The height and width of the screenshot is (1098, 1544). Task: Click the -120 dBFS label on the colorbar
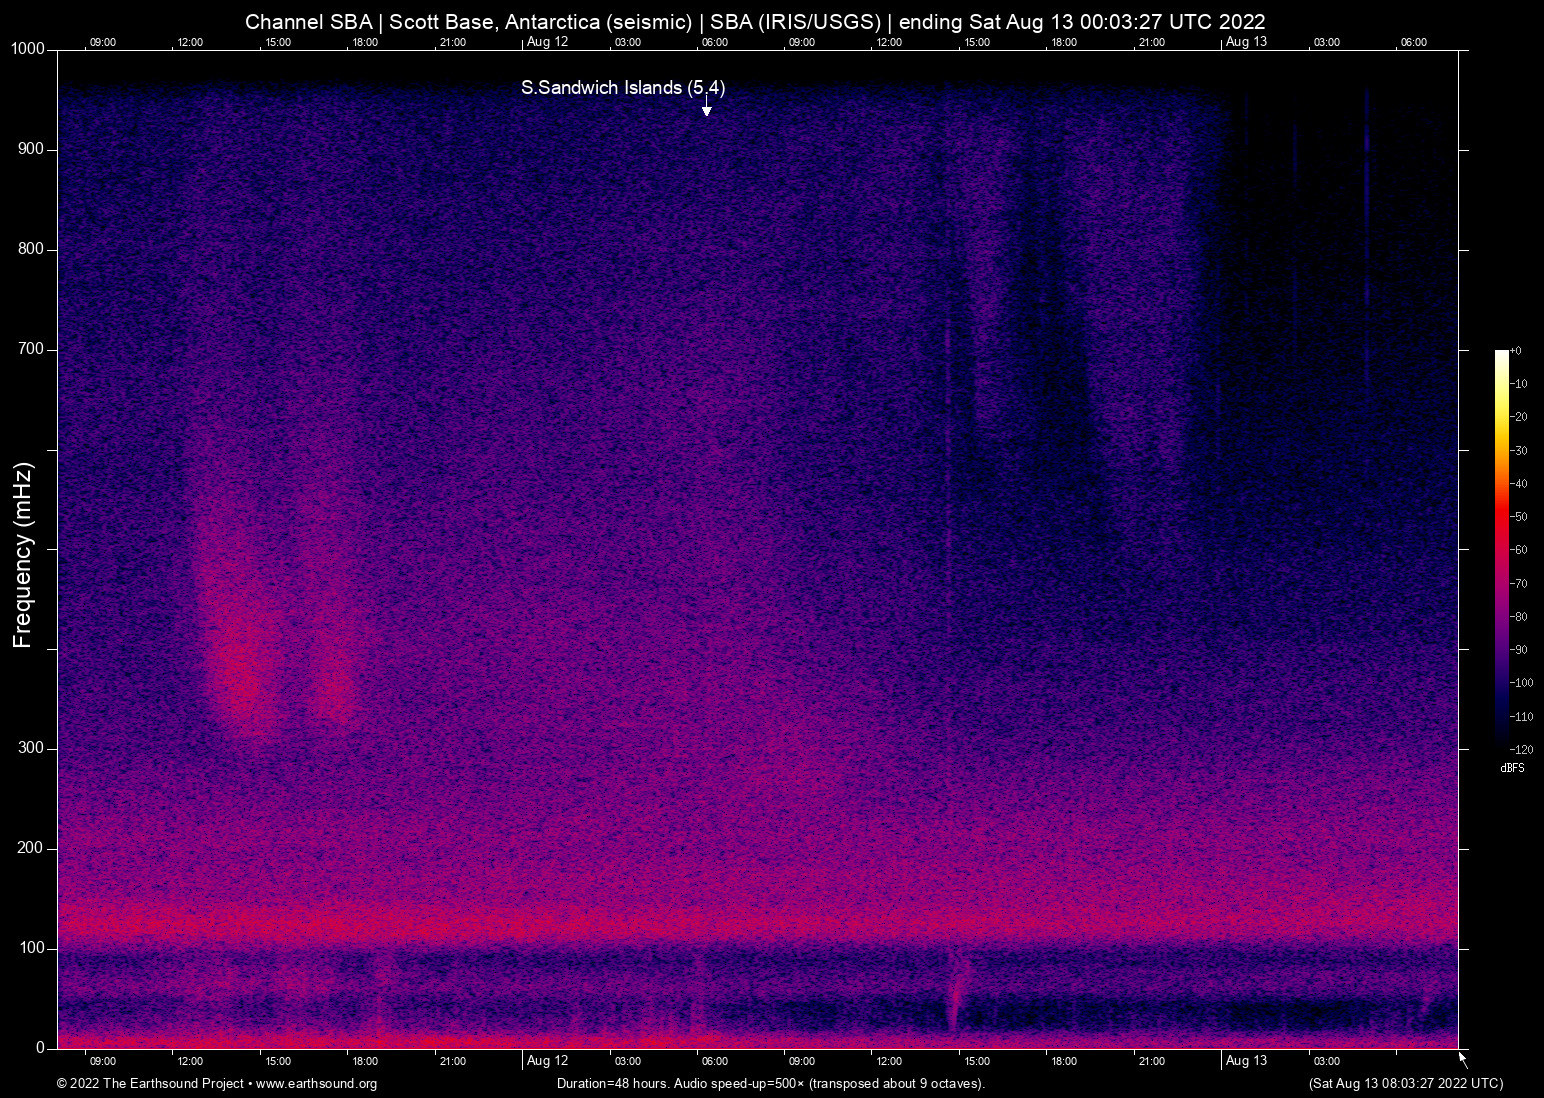click(x=1522, y=749)
